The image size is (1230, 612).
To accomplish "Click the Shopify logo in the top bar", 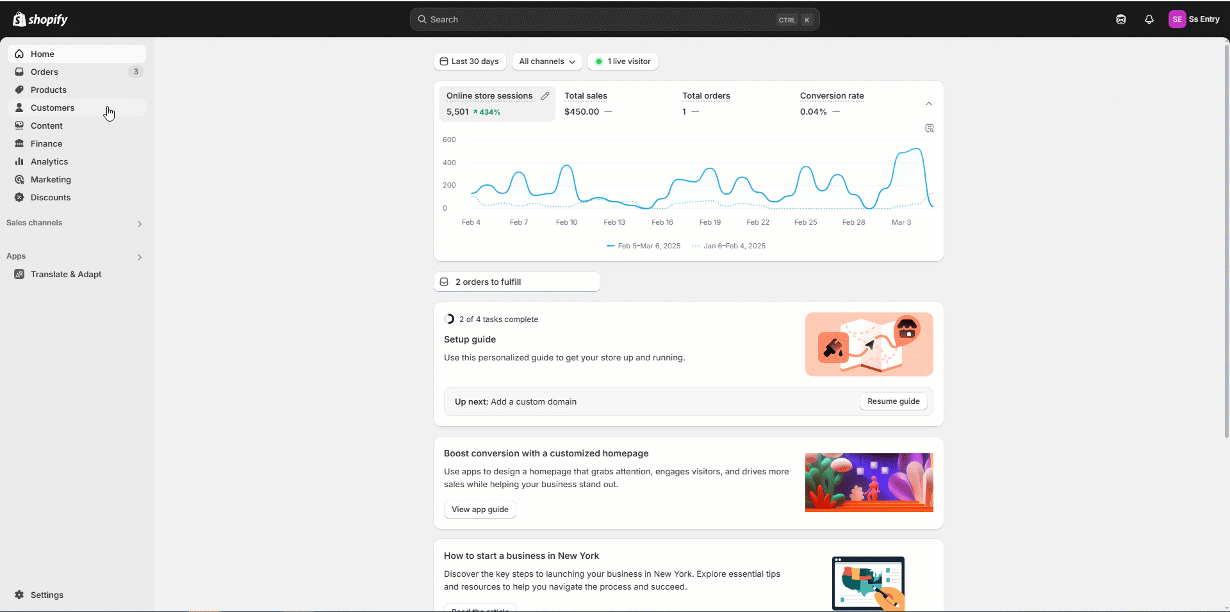I will [40, 19].
